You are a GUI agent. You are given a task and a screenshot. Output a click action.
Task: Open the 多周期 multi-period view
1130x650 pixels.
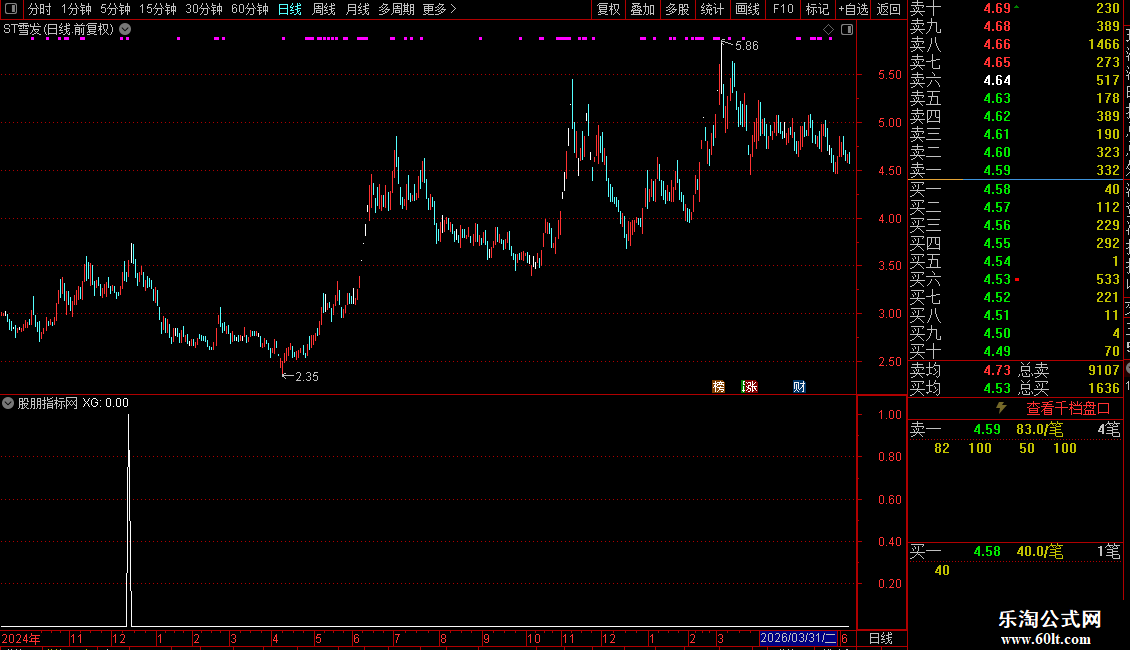click(396, 9)
